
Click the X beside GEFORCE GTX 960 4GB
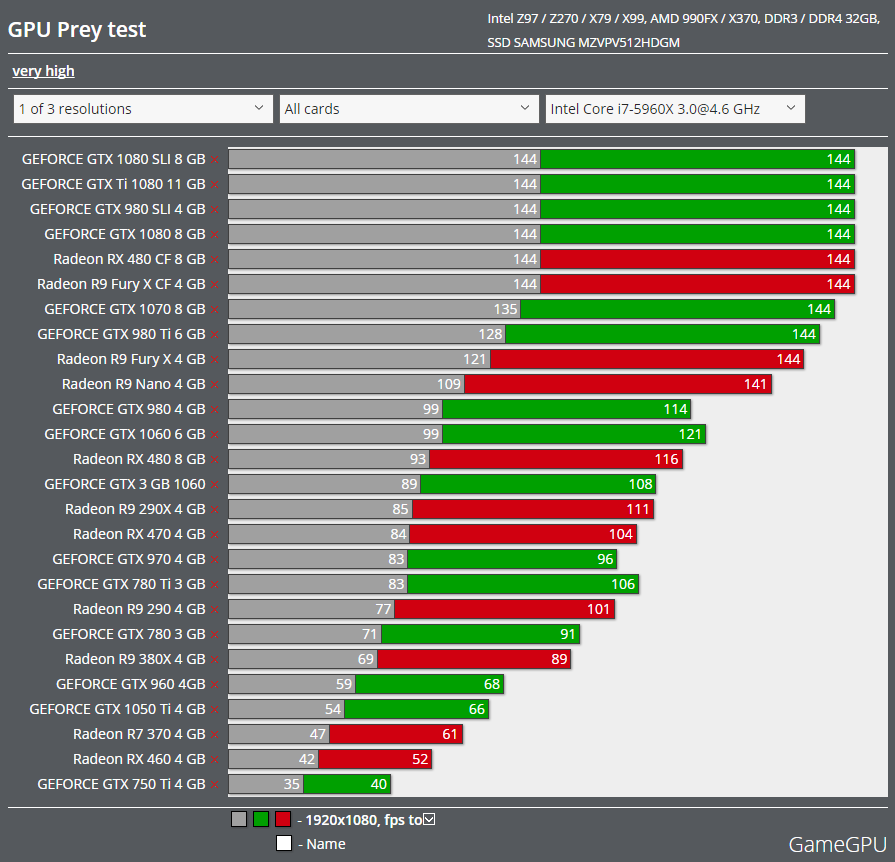(x=215, y=685)
